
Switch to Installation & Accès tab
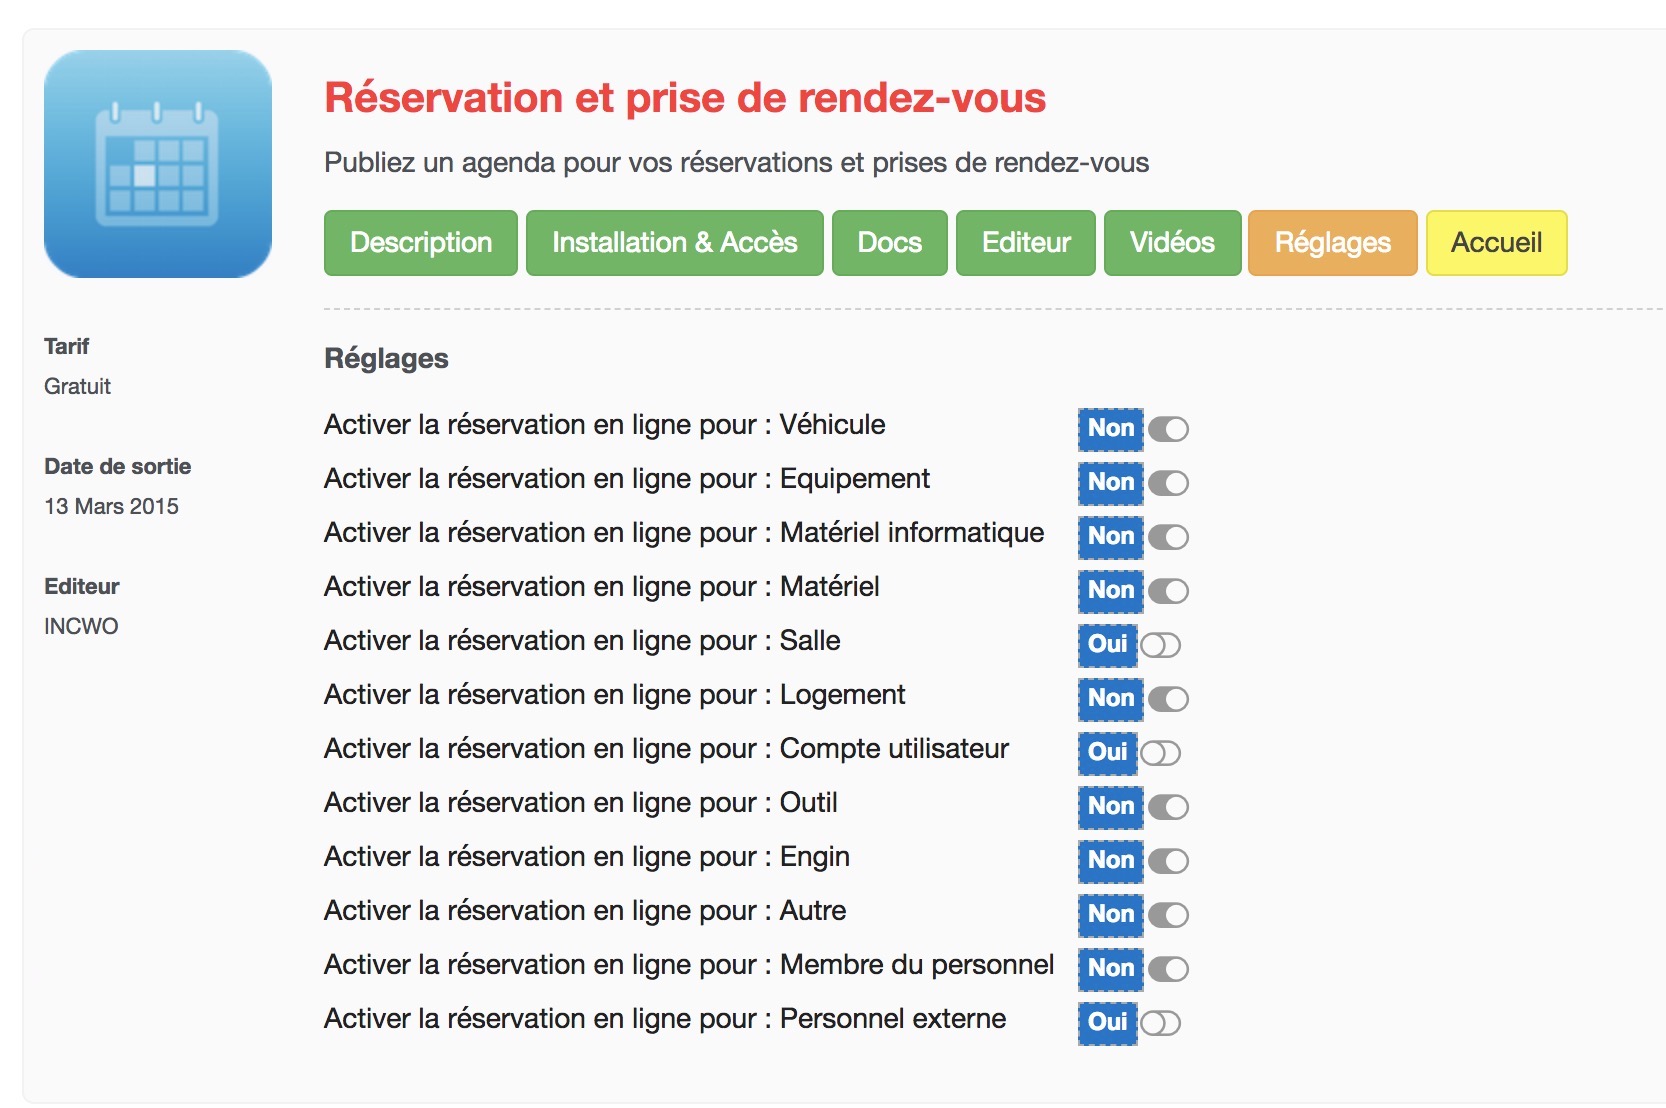tap(674, 243)
